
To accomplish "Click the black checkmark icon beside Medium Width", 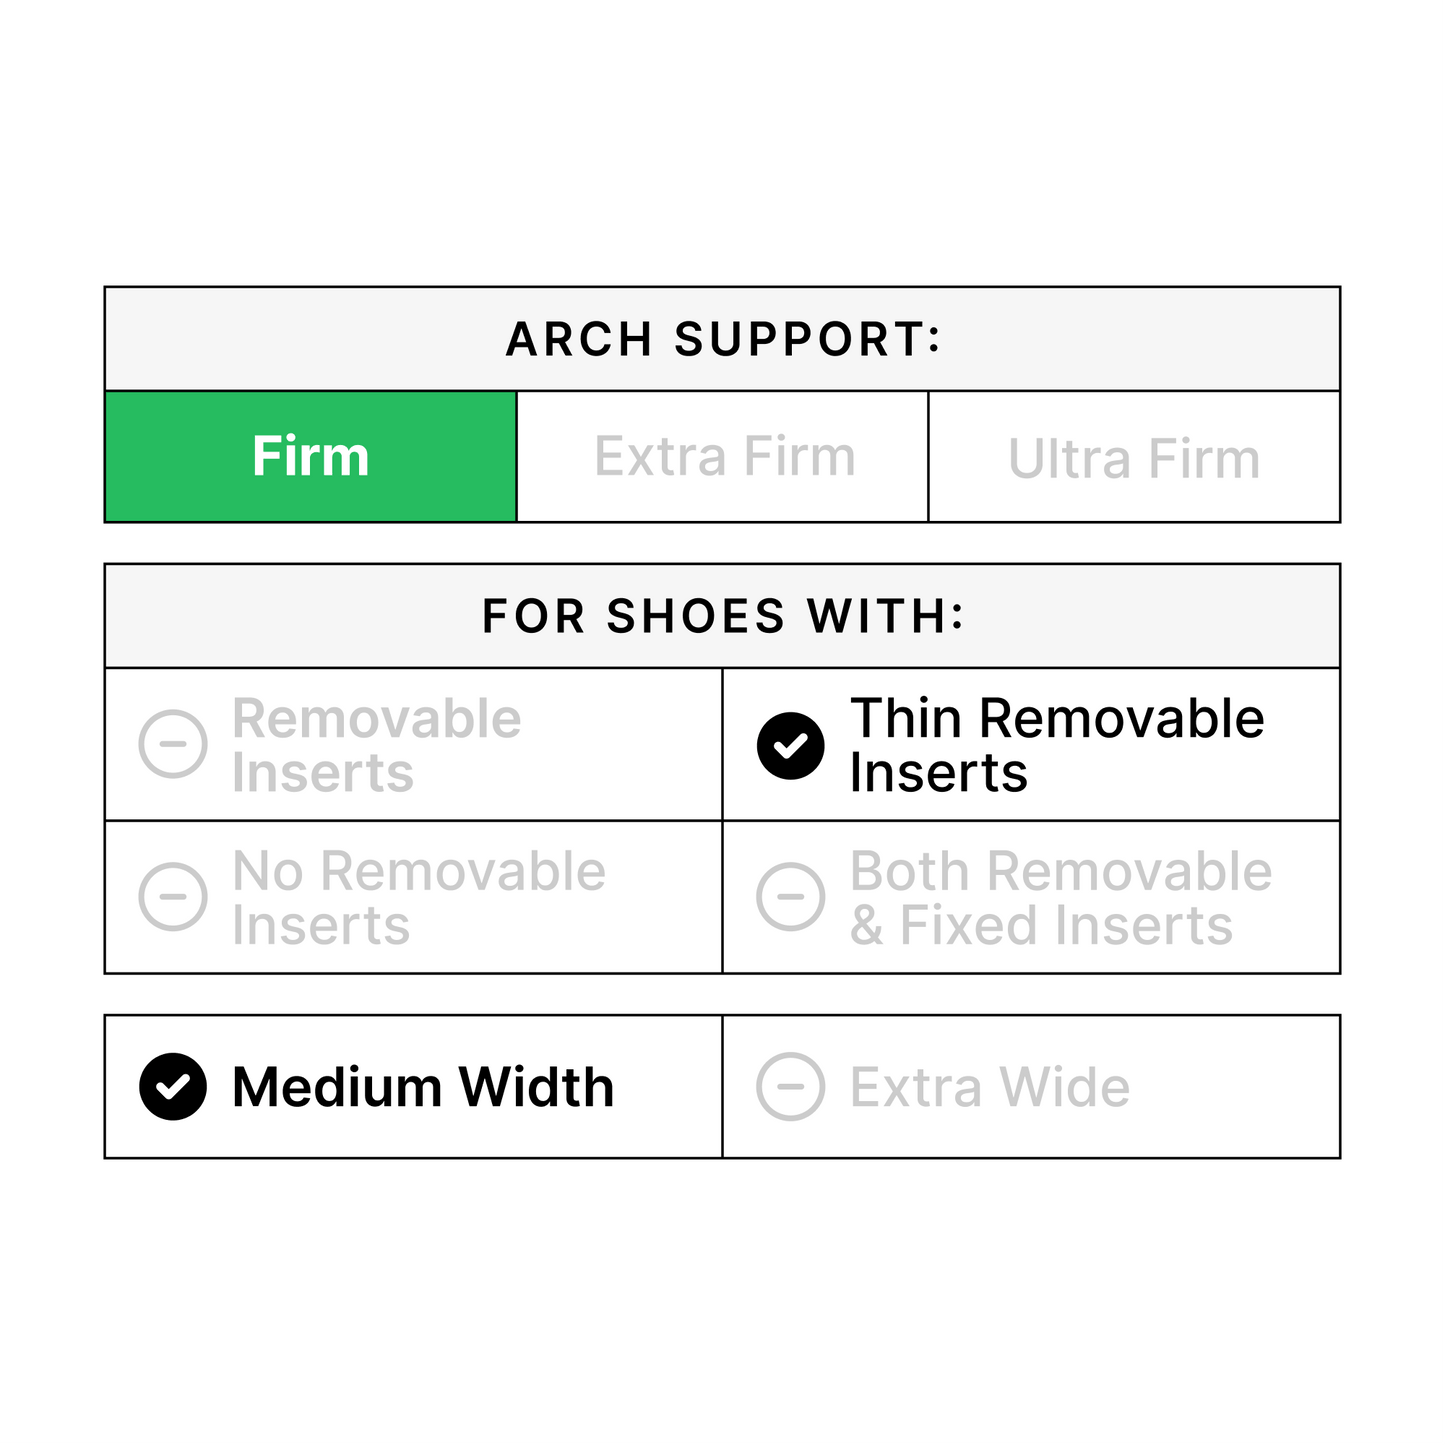I will tap(173, 1087).
